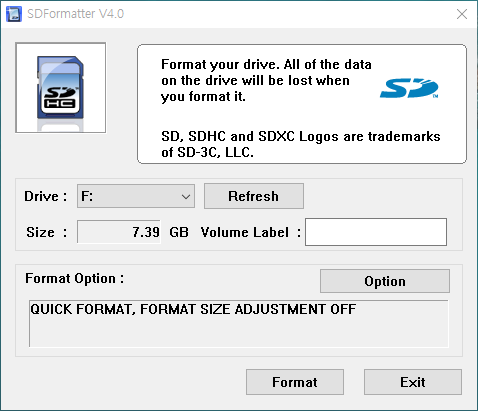Quit using the Exit button
Screen dimensions: 478x411
pyautogui.click(x=413, y=382)
